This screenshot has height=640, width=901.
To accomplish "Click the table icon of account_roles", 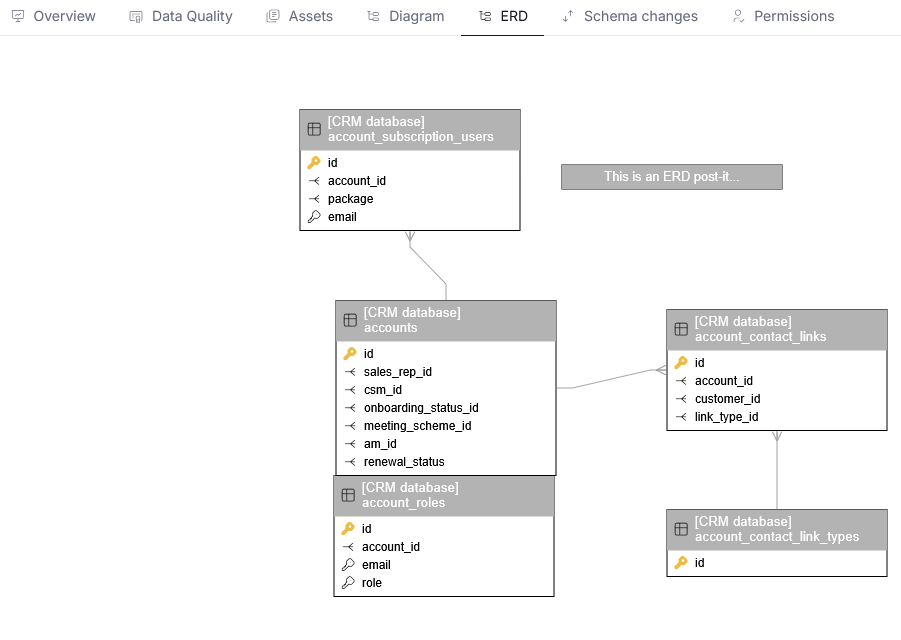I will (x=348, y=495).
